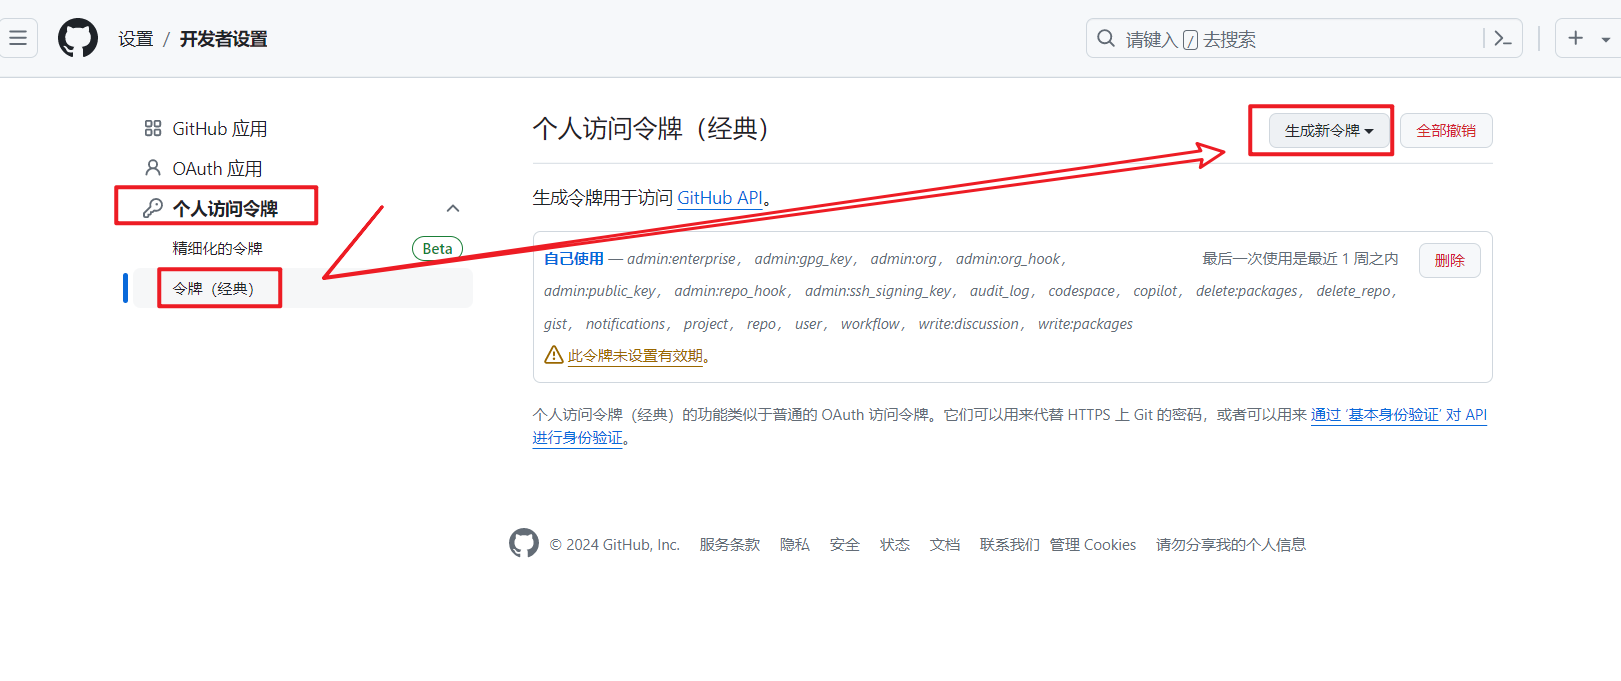Click the 全部撤销 button
The width and height of the screenshot is (1621, 681).
(1445, 131)
